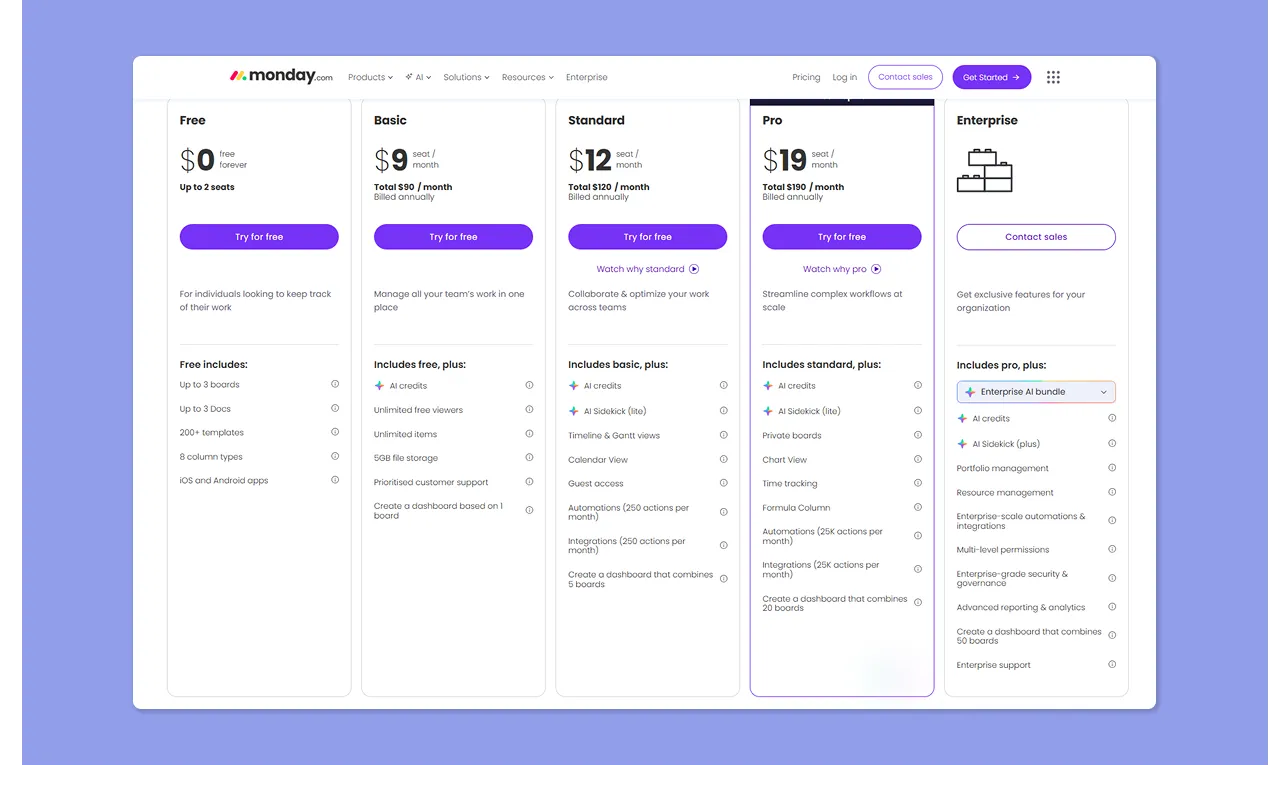The height and width of the screenshot is (788, 1288).
Task: Click info icon for Portfolio management
Action: tap(1112, 468)
